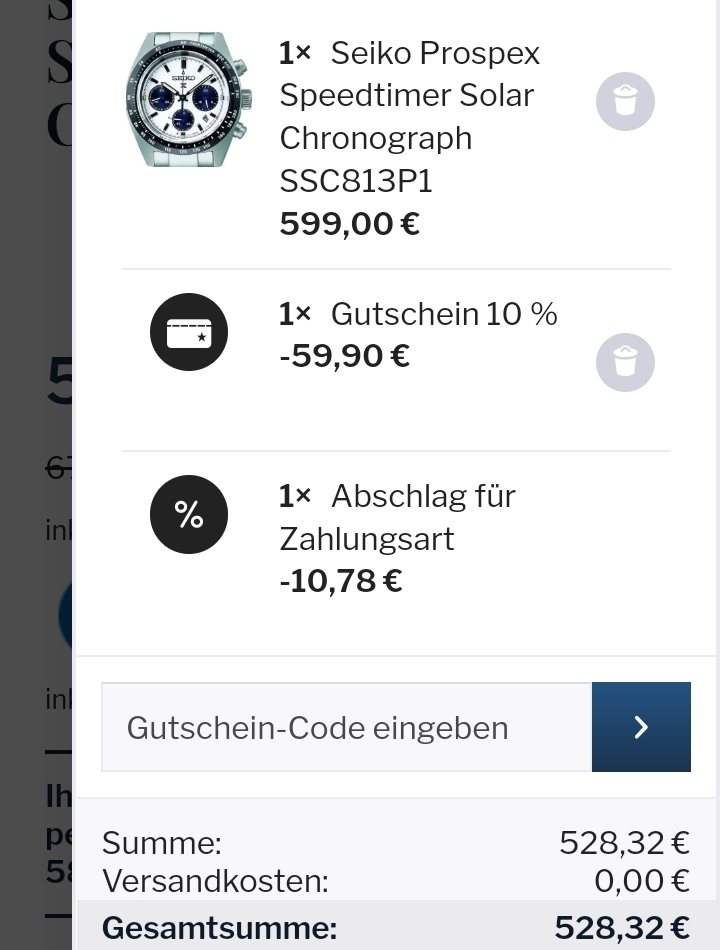
Task: Click the Abschlag für Zahlungsart item label
Action: click(x=398, y=517)
